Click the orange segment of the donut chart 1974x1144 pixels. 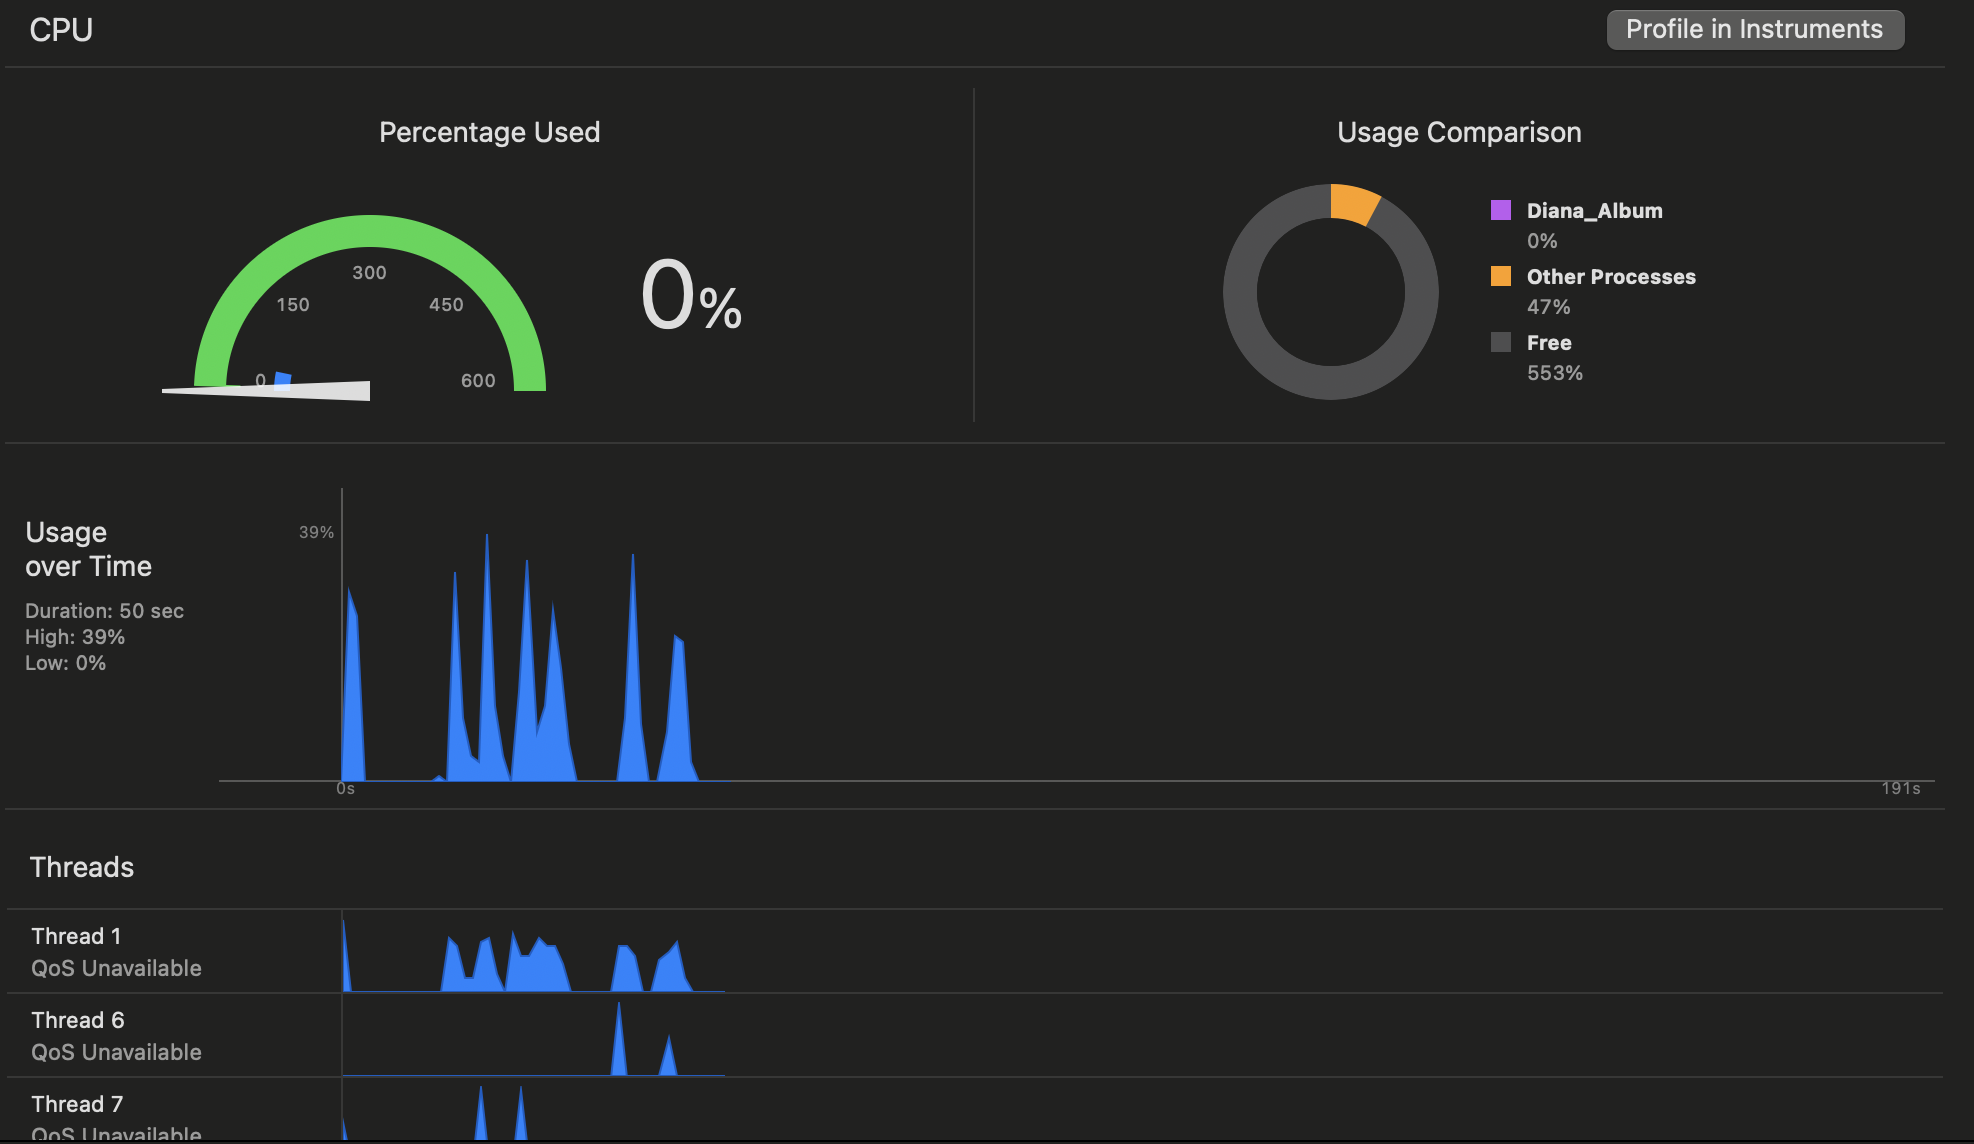coord(1353,203)
